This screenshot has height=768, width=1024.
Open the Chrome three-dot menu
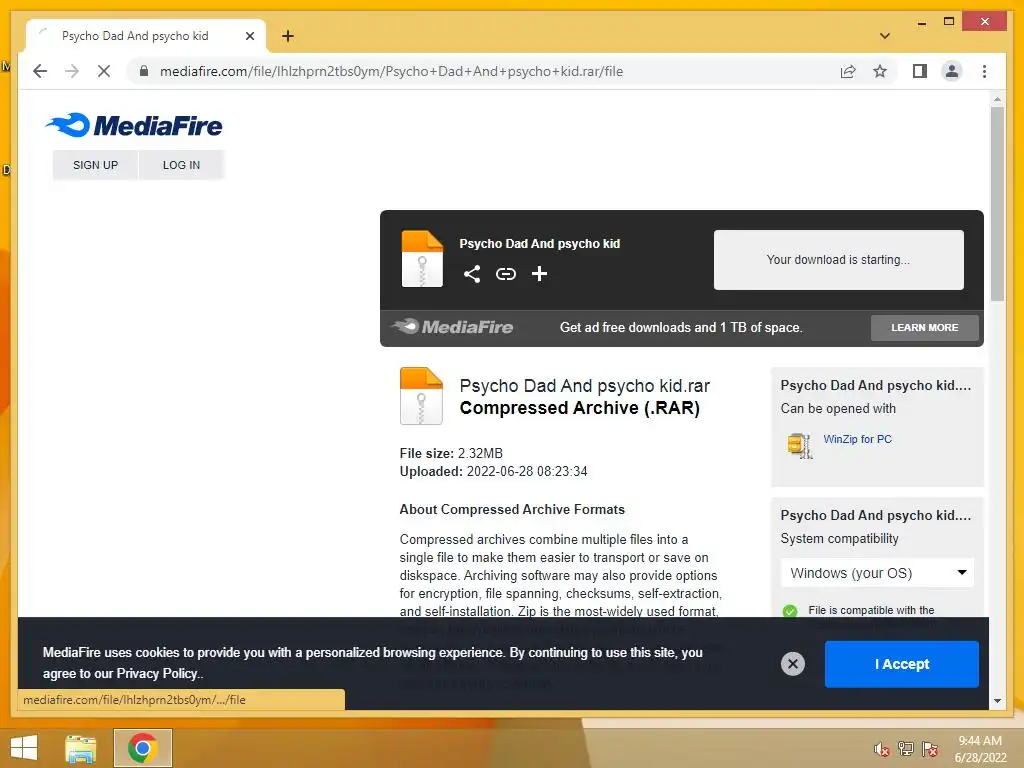coord(984,71)
